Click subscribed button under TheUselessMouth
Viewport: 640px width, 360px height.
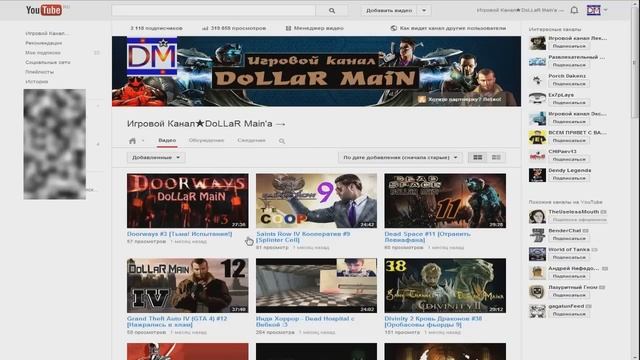pyautogui.click(x=578, y=220)
